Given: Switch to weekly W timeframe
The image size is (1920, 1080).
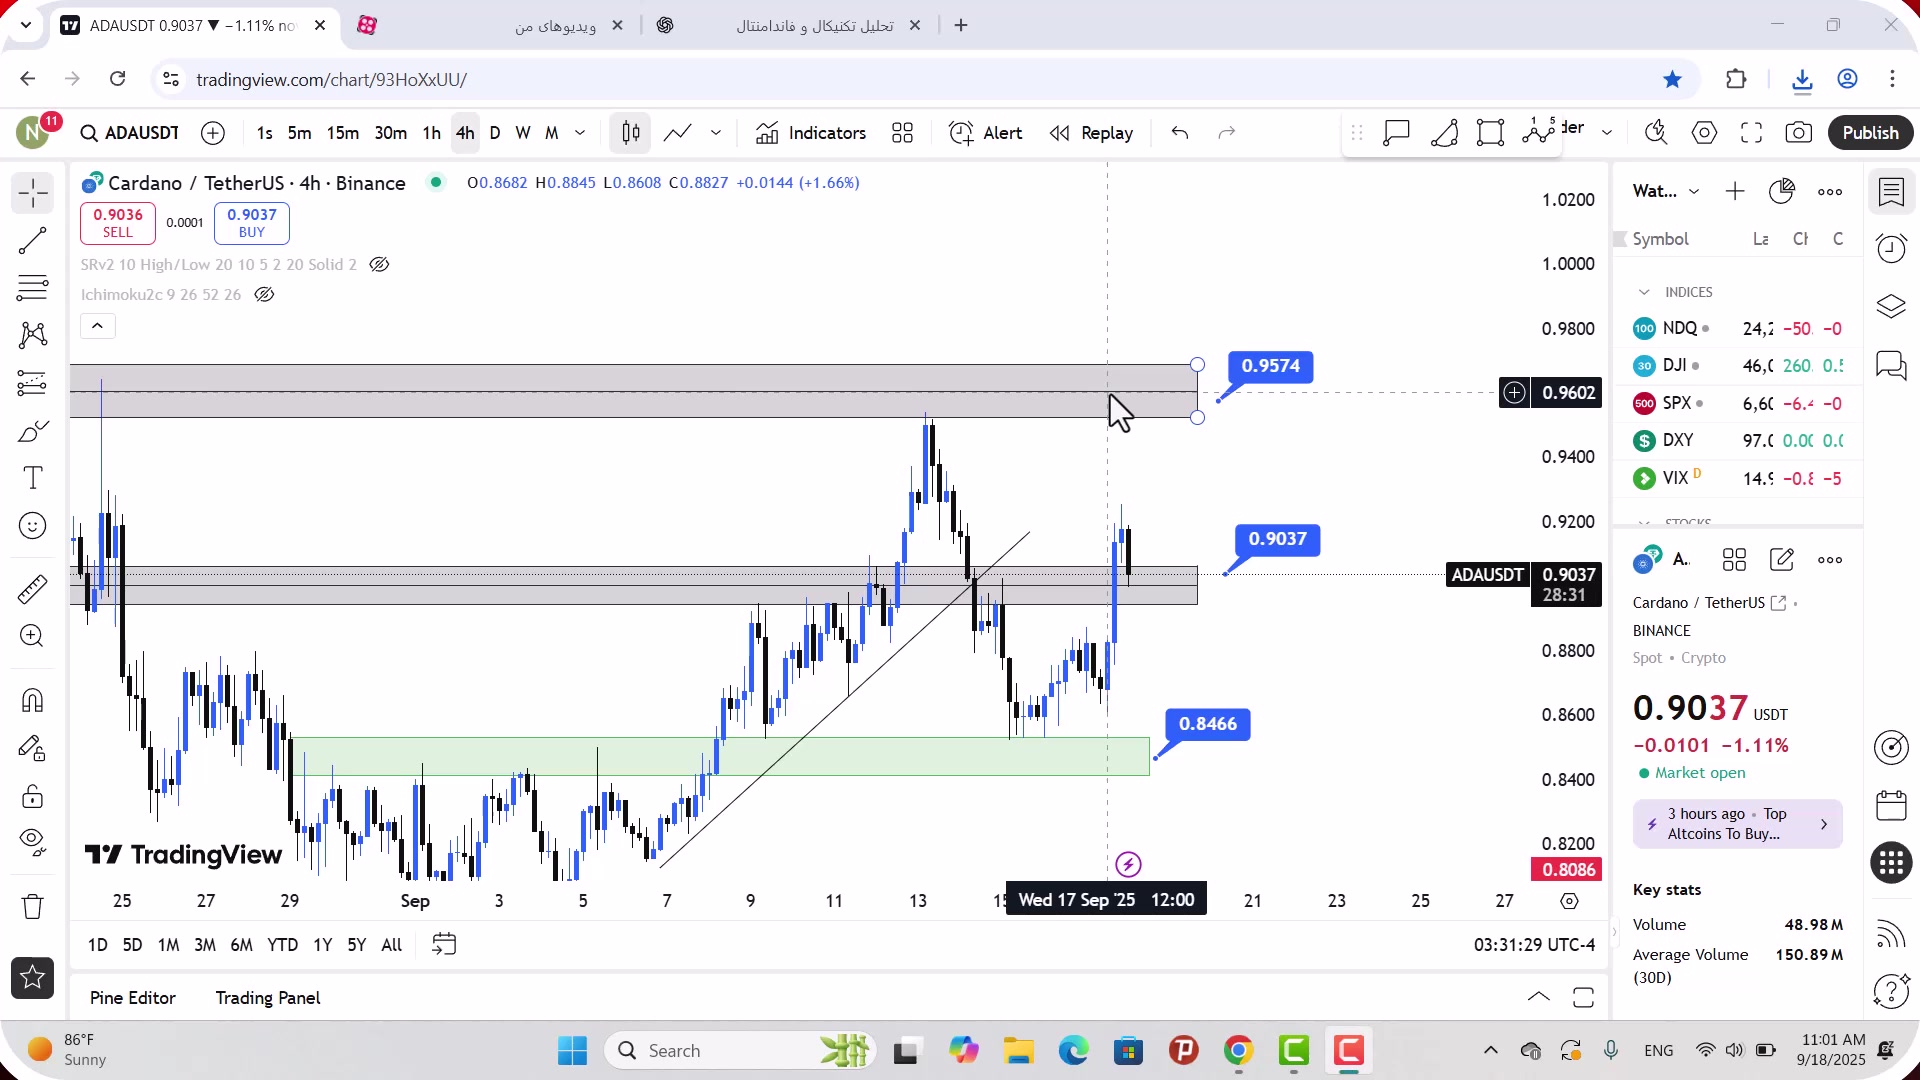Looking at the screenshot, I should (x=523, y=133).
